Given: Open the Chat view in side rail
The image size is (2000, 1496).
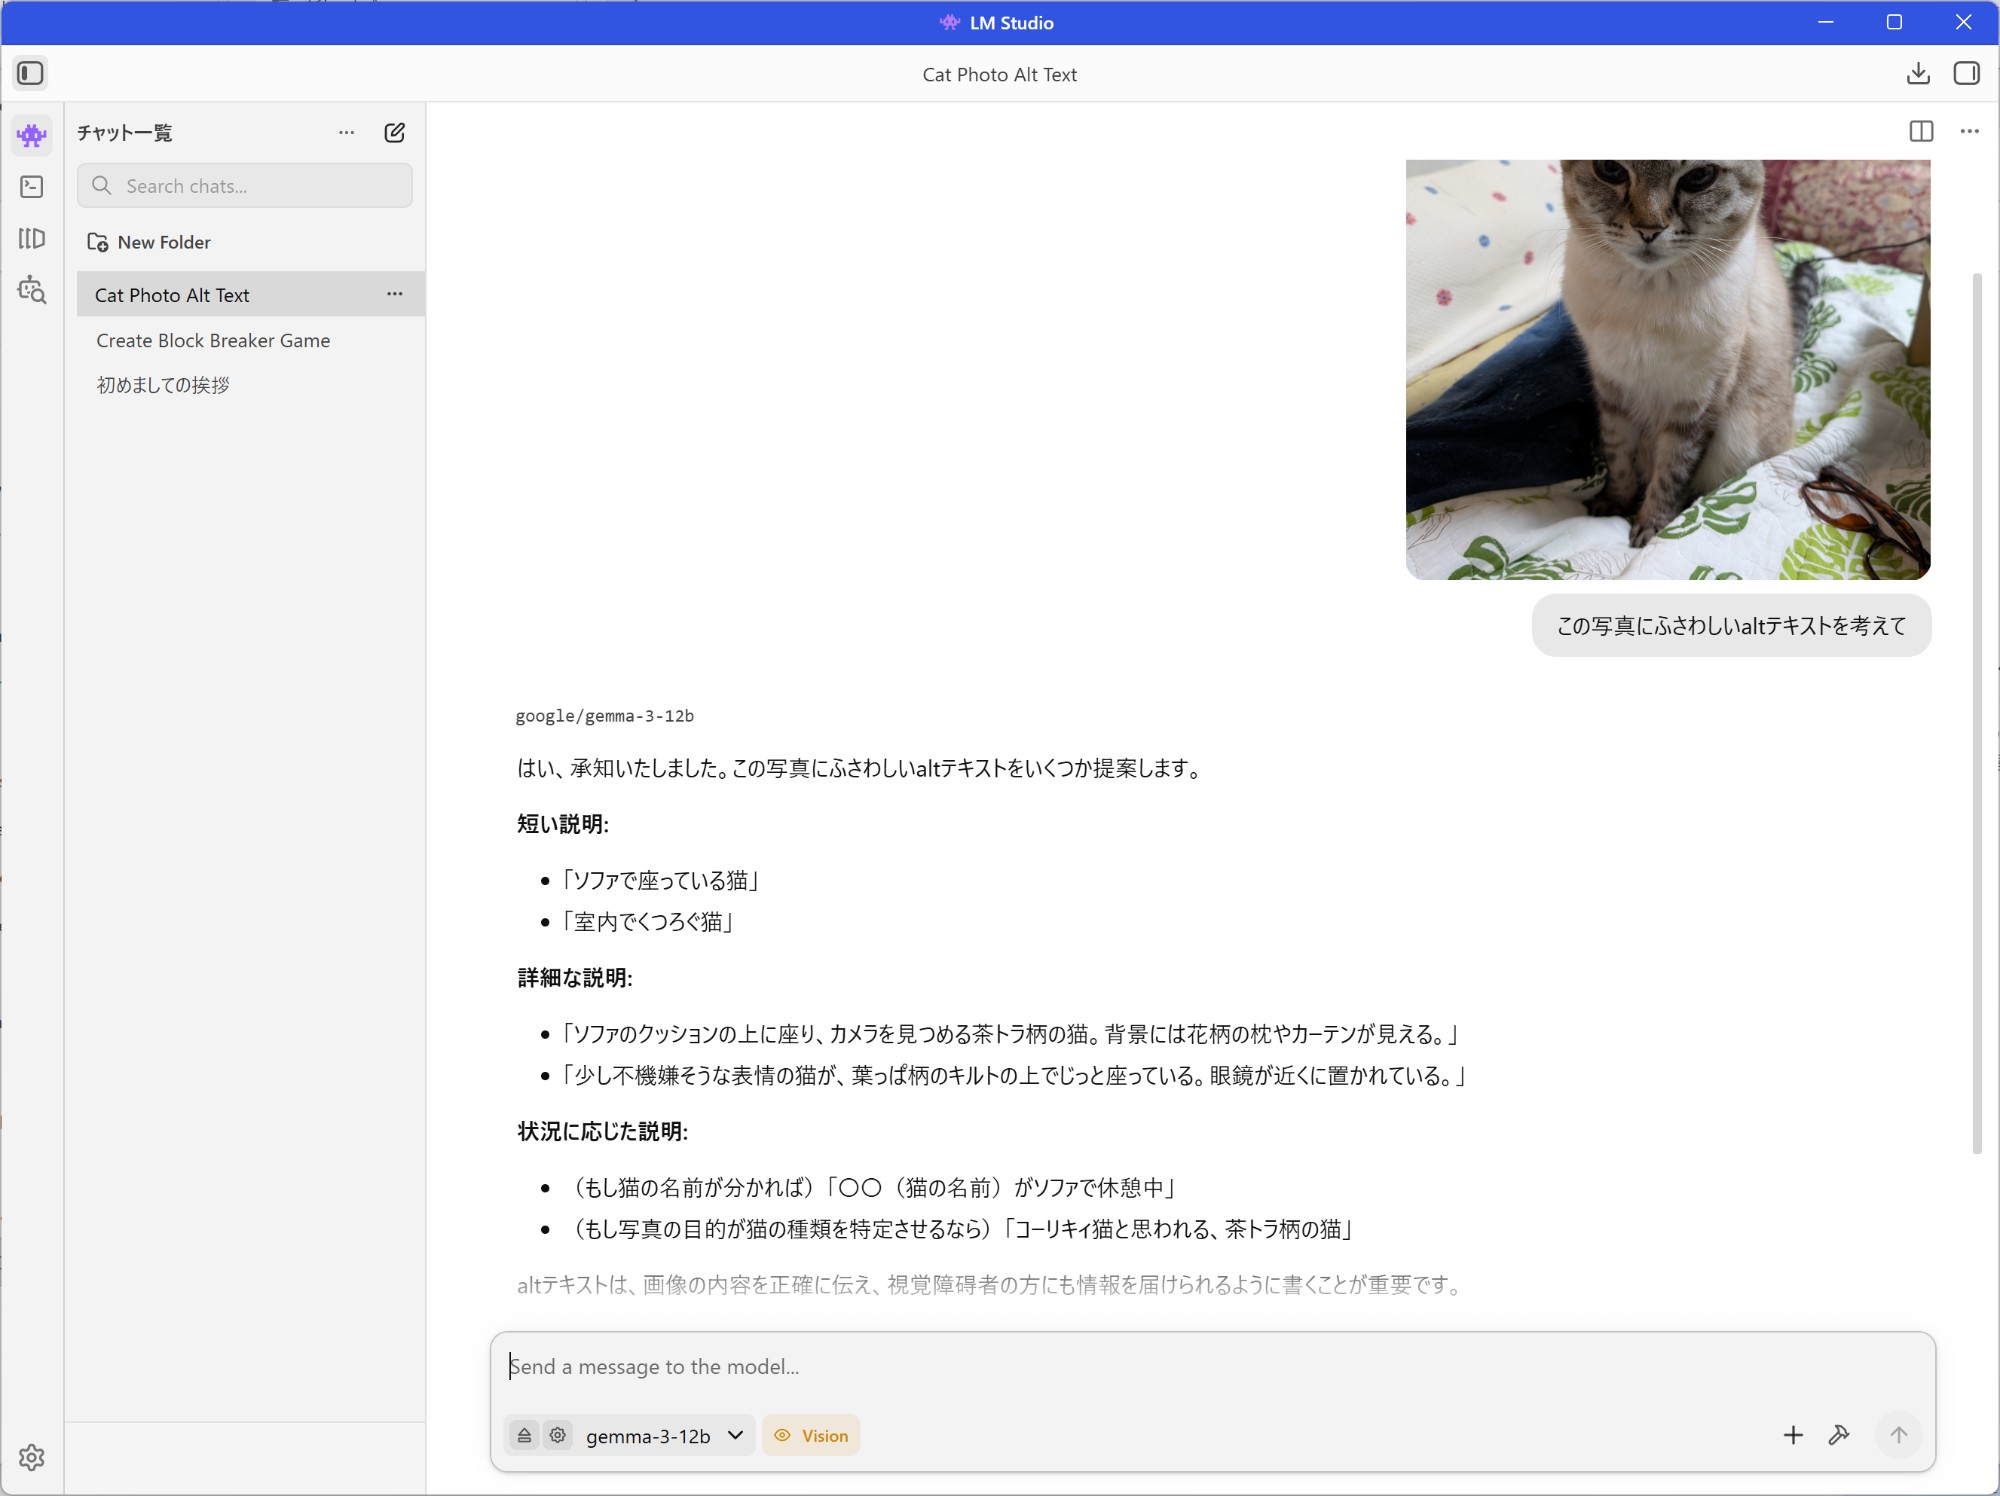Looking at the screenshot, I should click(32, 135).
